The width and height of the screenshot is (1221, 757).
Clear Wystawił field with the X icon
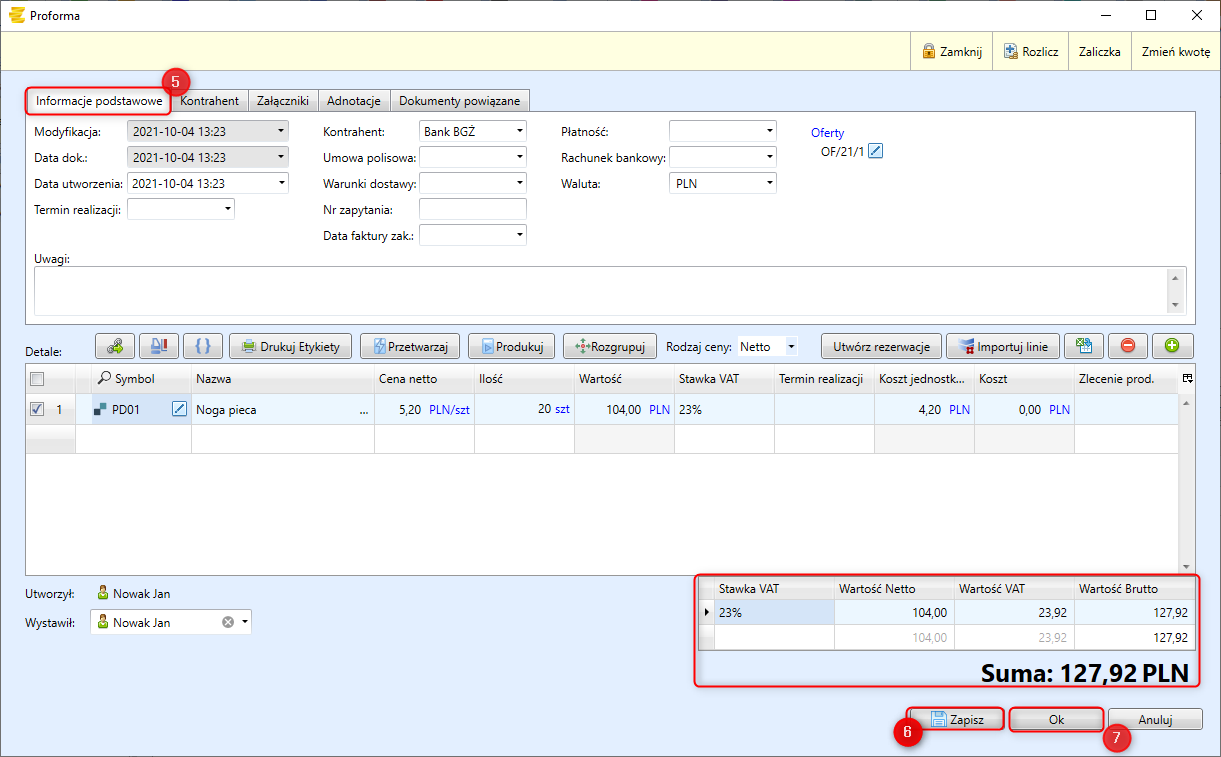click(x=227, y=622)
